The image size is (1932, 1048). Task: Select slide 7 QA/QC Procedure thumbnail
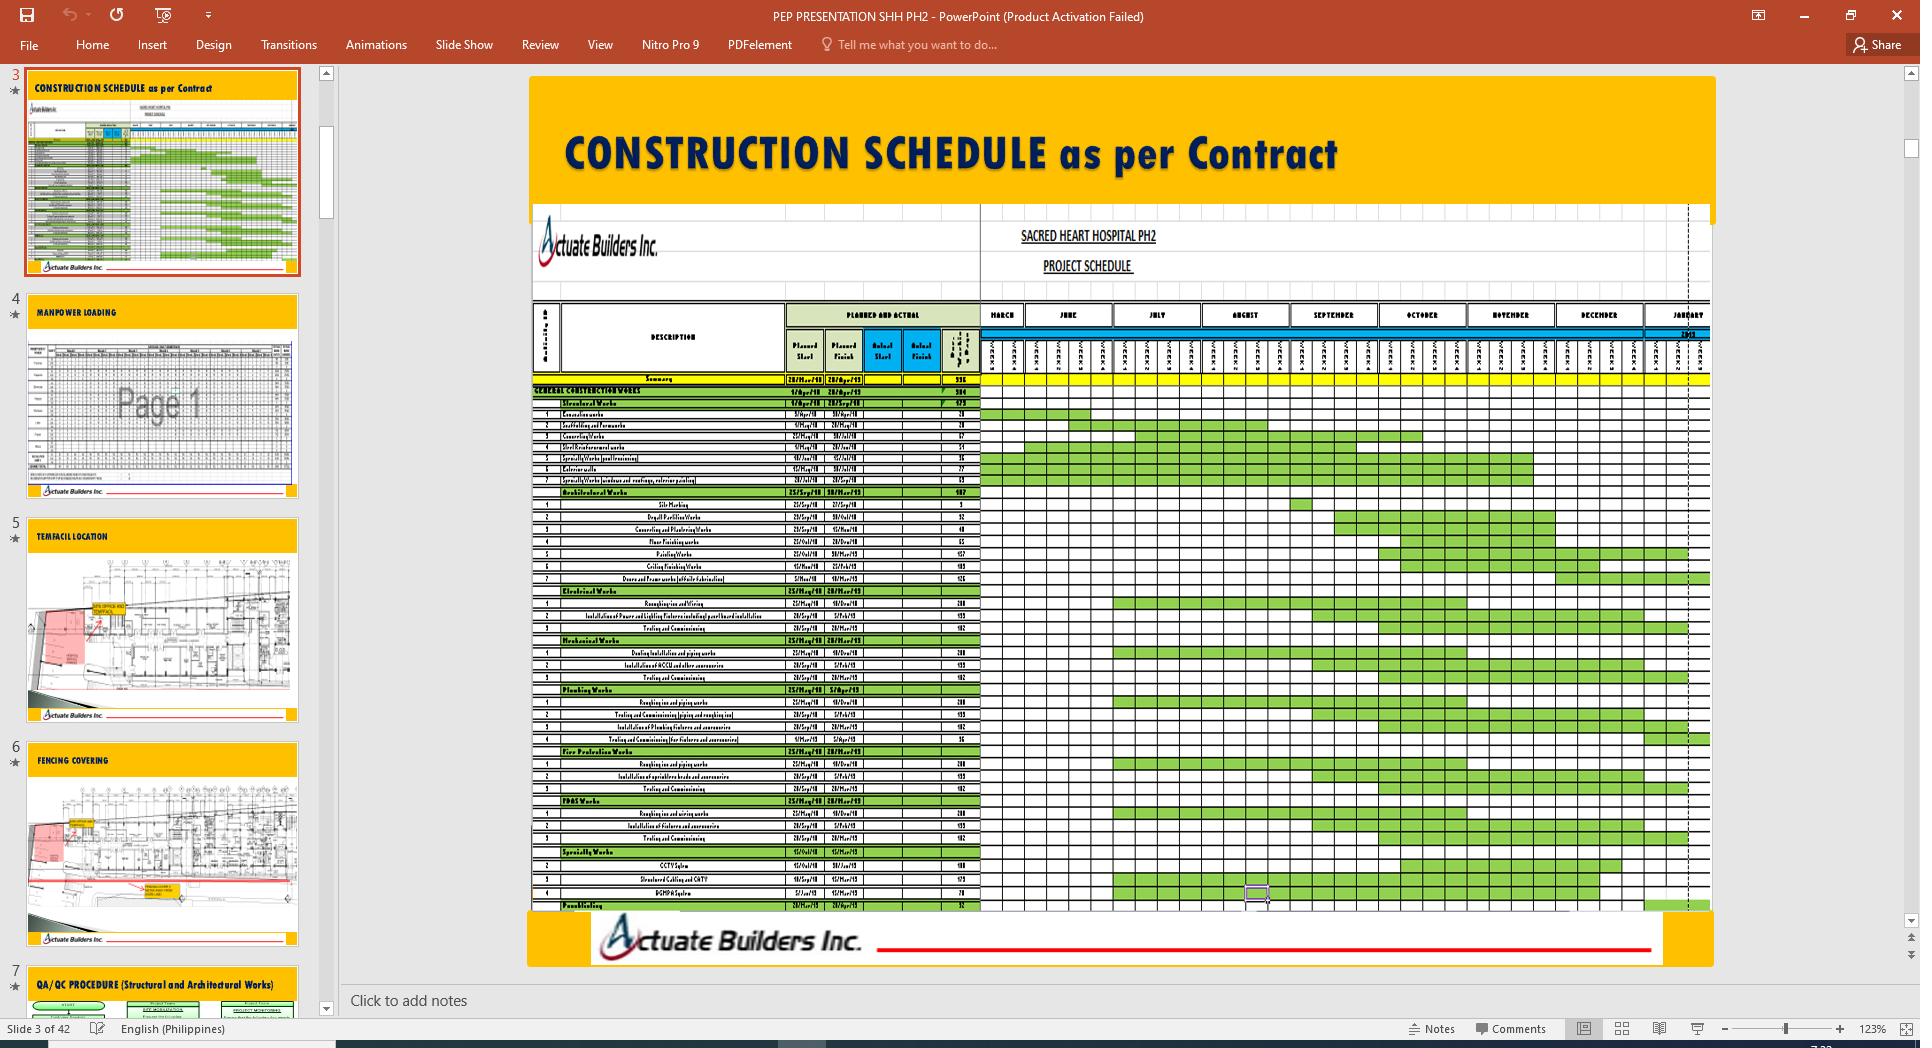(162, 992)
